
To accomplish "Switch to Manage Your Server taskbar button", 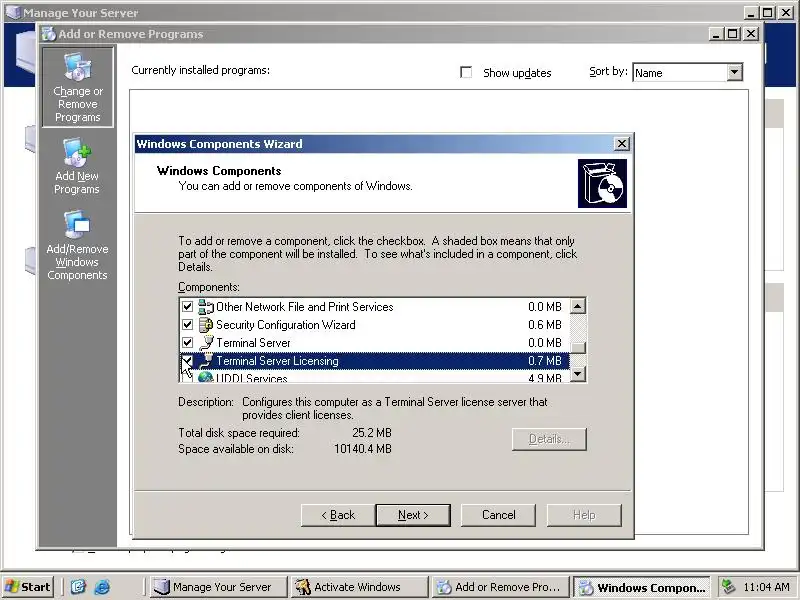I will tap(218, 587).
